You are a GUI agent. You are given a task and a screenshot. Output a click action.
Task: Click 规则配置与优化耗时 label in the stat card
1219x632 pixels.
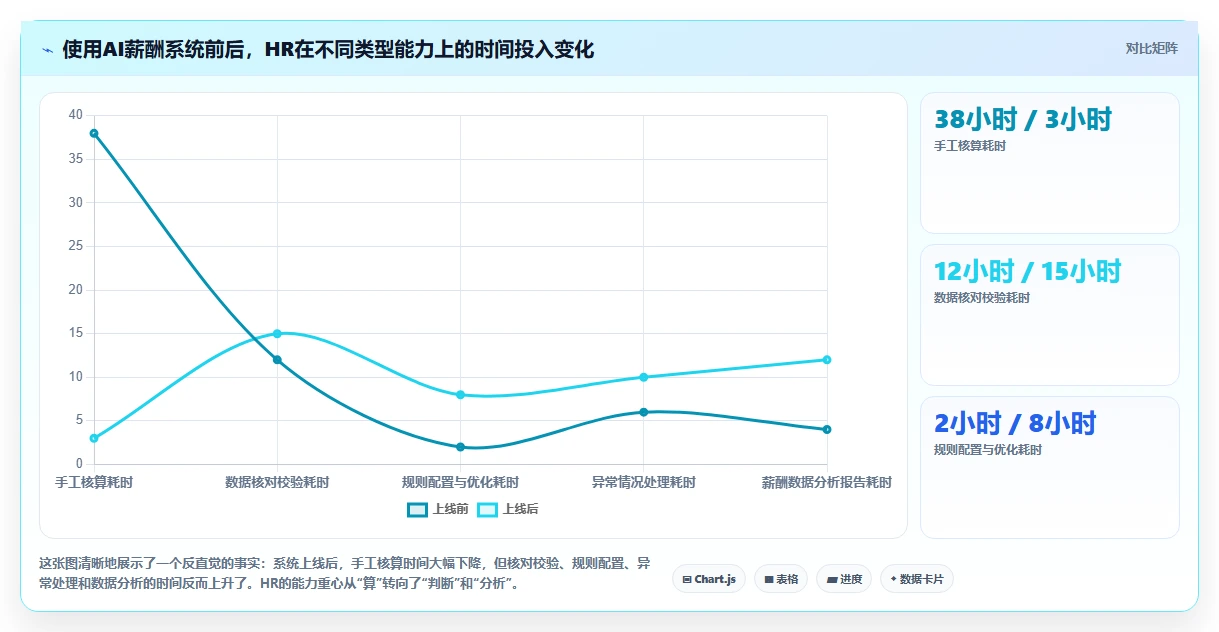click(988, 450)
